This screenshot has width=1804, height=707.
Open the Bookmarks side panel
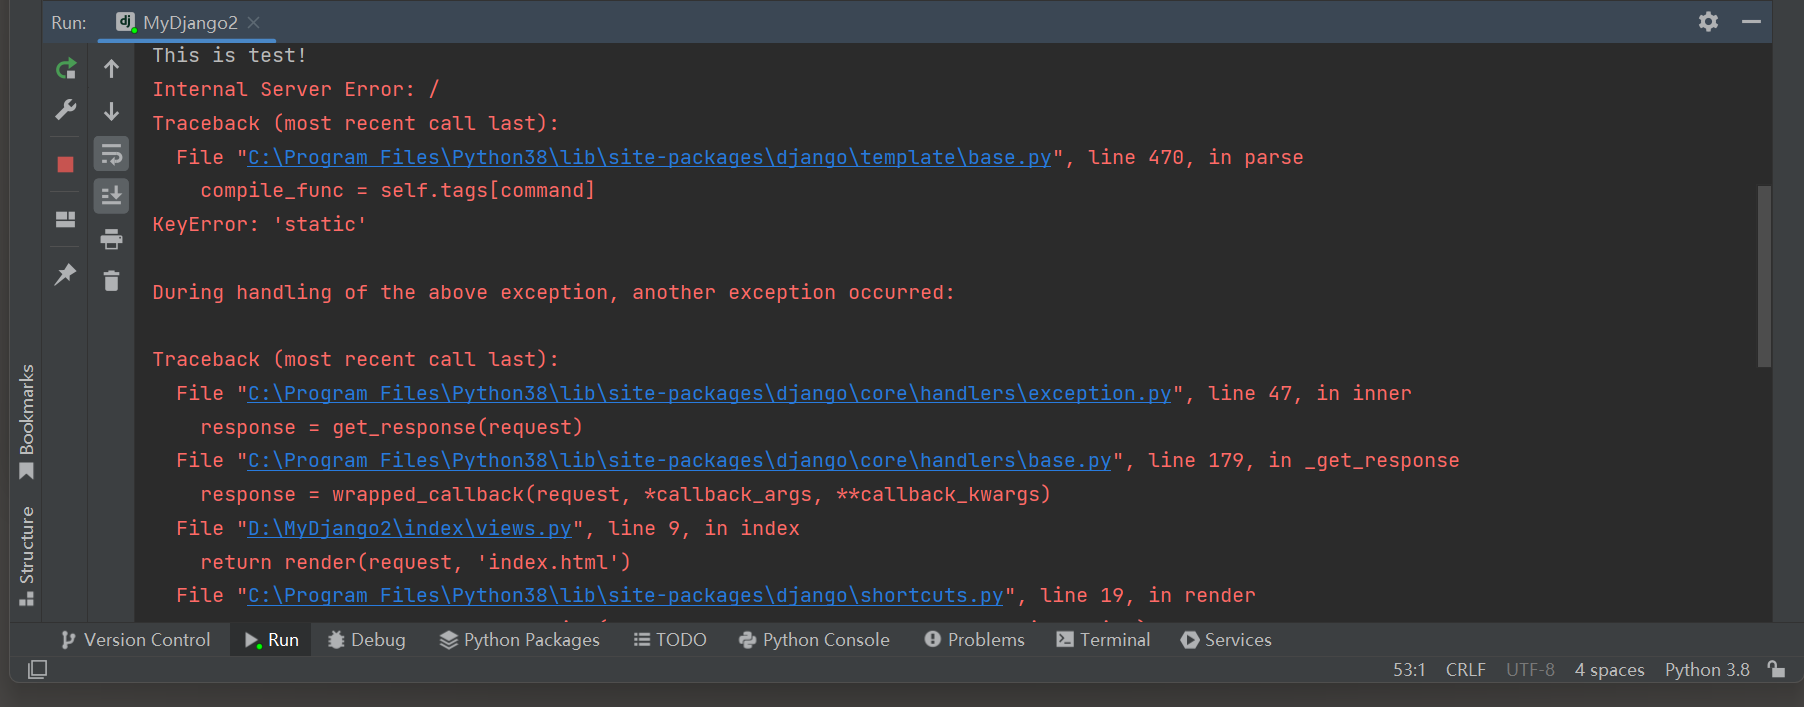tap(27, 421)
